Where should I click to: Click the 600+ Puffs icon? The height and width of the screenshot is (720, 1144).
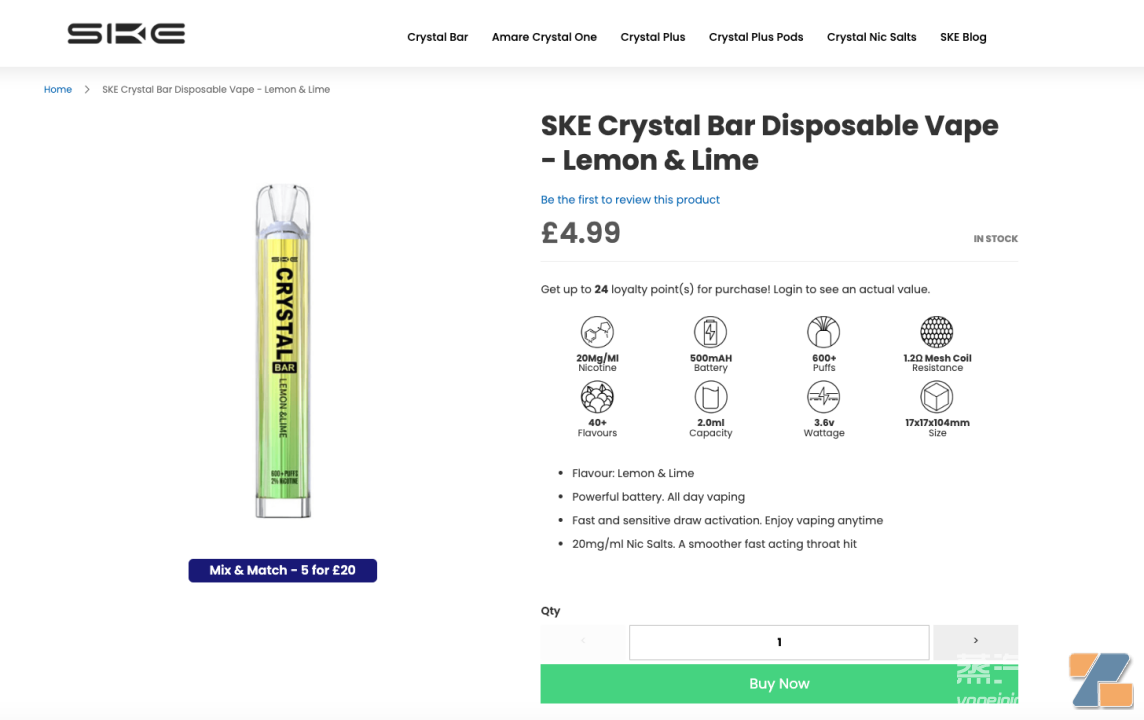tap(824, 332)
